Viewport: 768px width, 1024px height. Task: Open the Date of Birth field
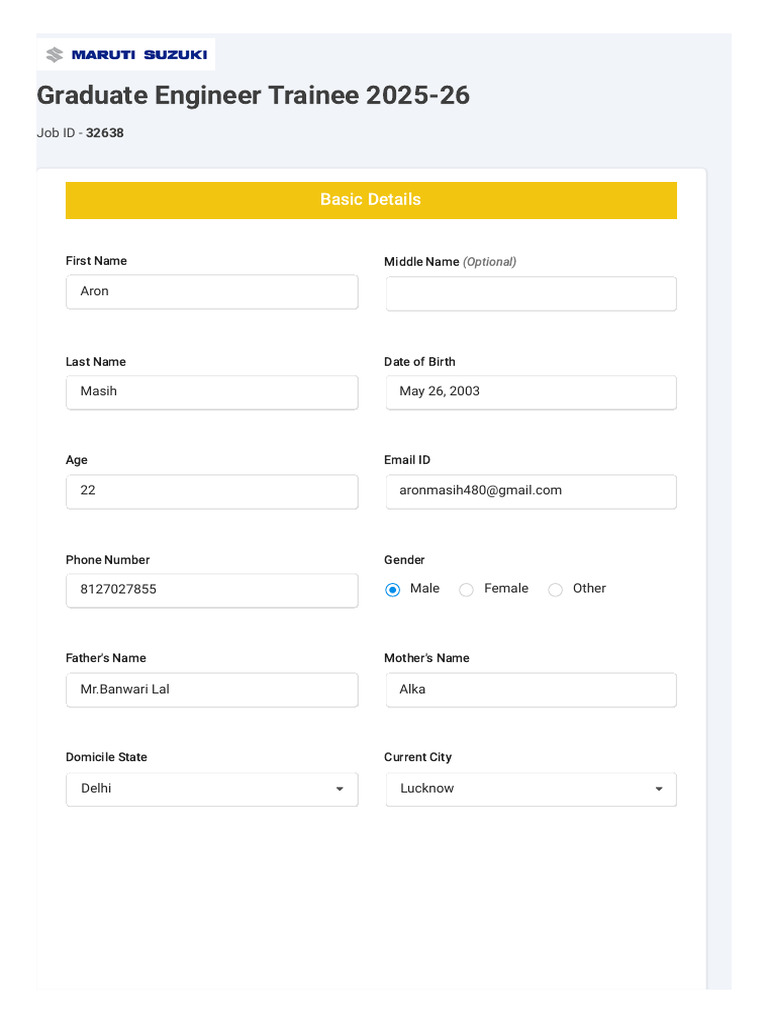point(531,392)
